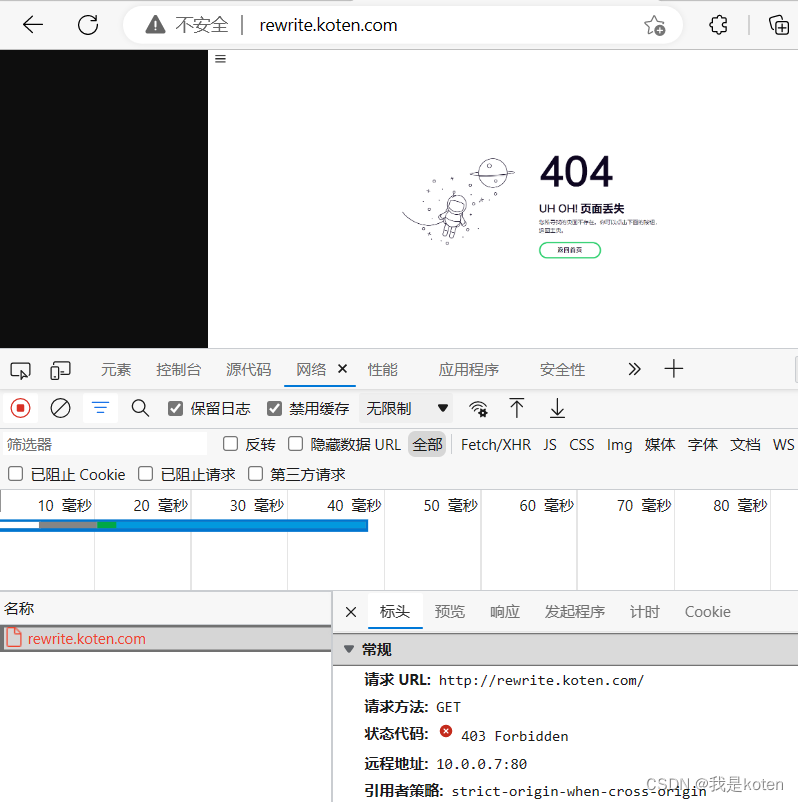798x802 pixels.
Task: Toggle device emulation icon in DevTools
Action: tap(60, 370)
